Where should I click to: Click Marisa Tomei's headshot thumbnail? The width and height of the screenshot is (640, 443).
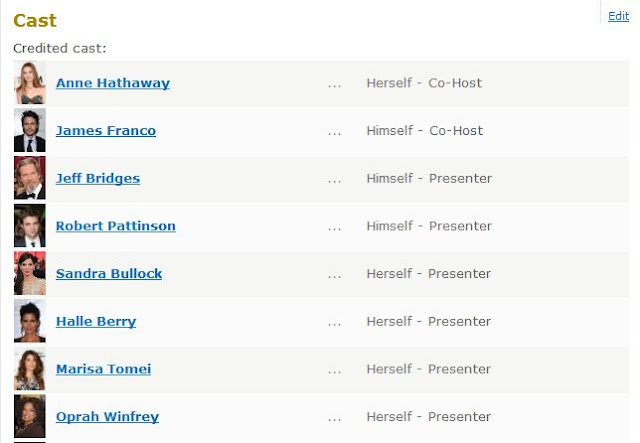click(x=30, y=369)
